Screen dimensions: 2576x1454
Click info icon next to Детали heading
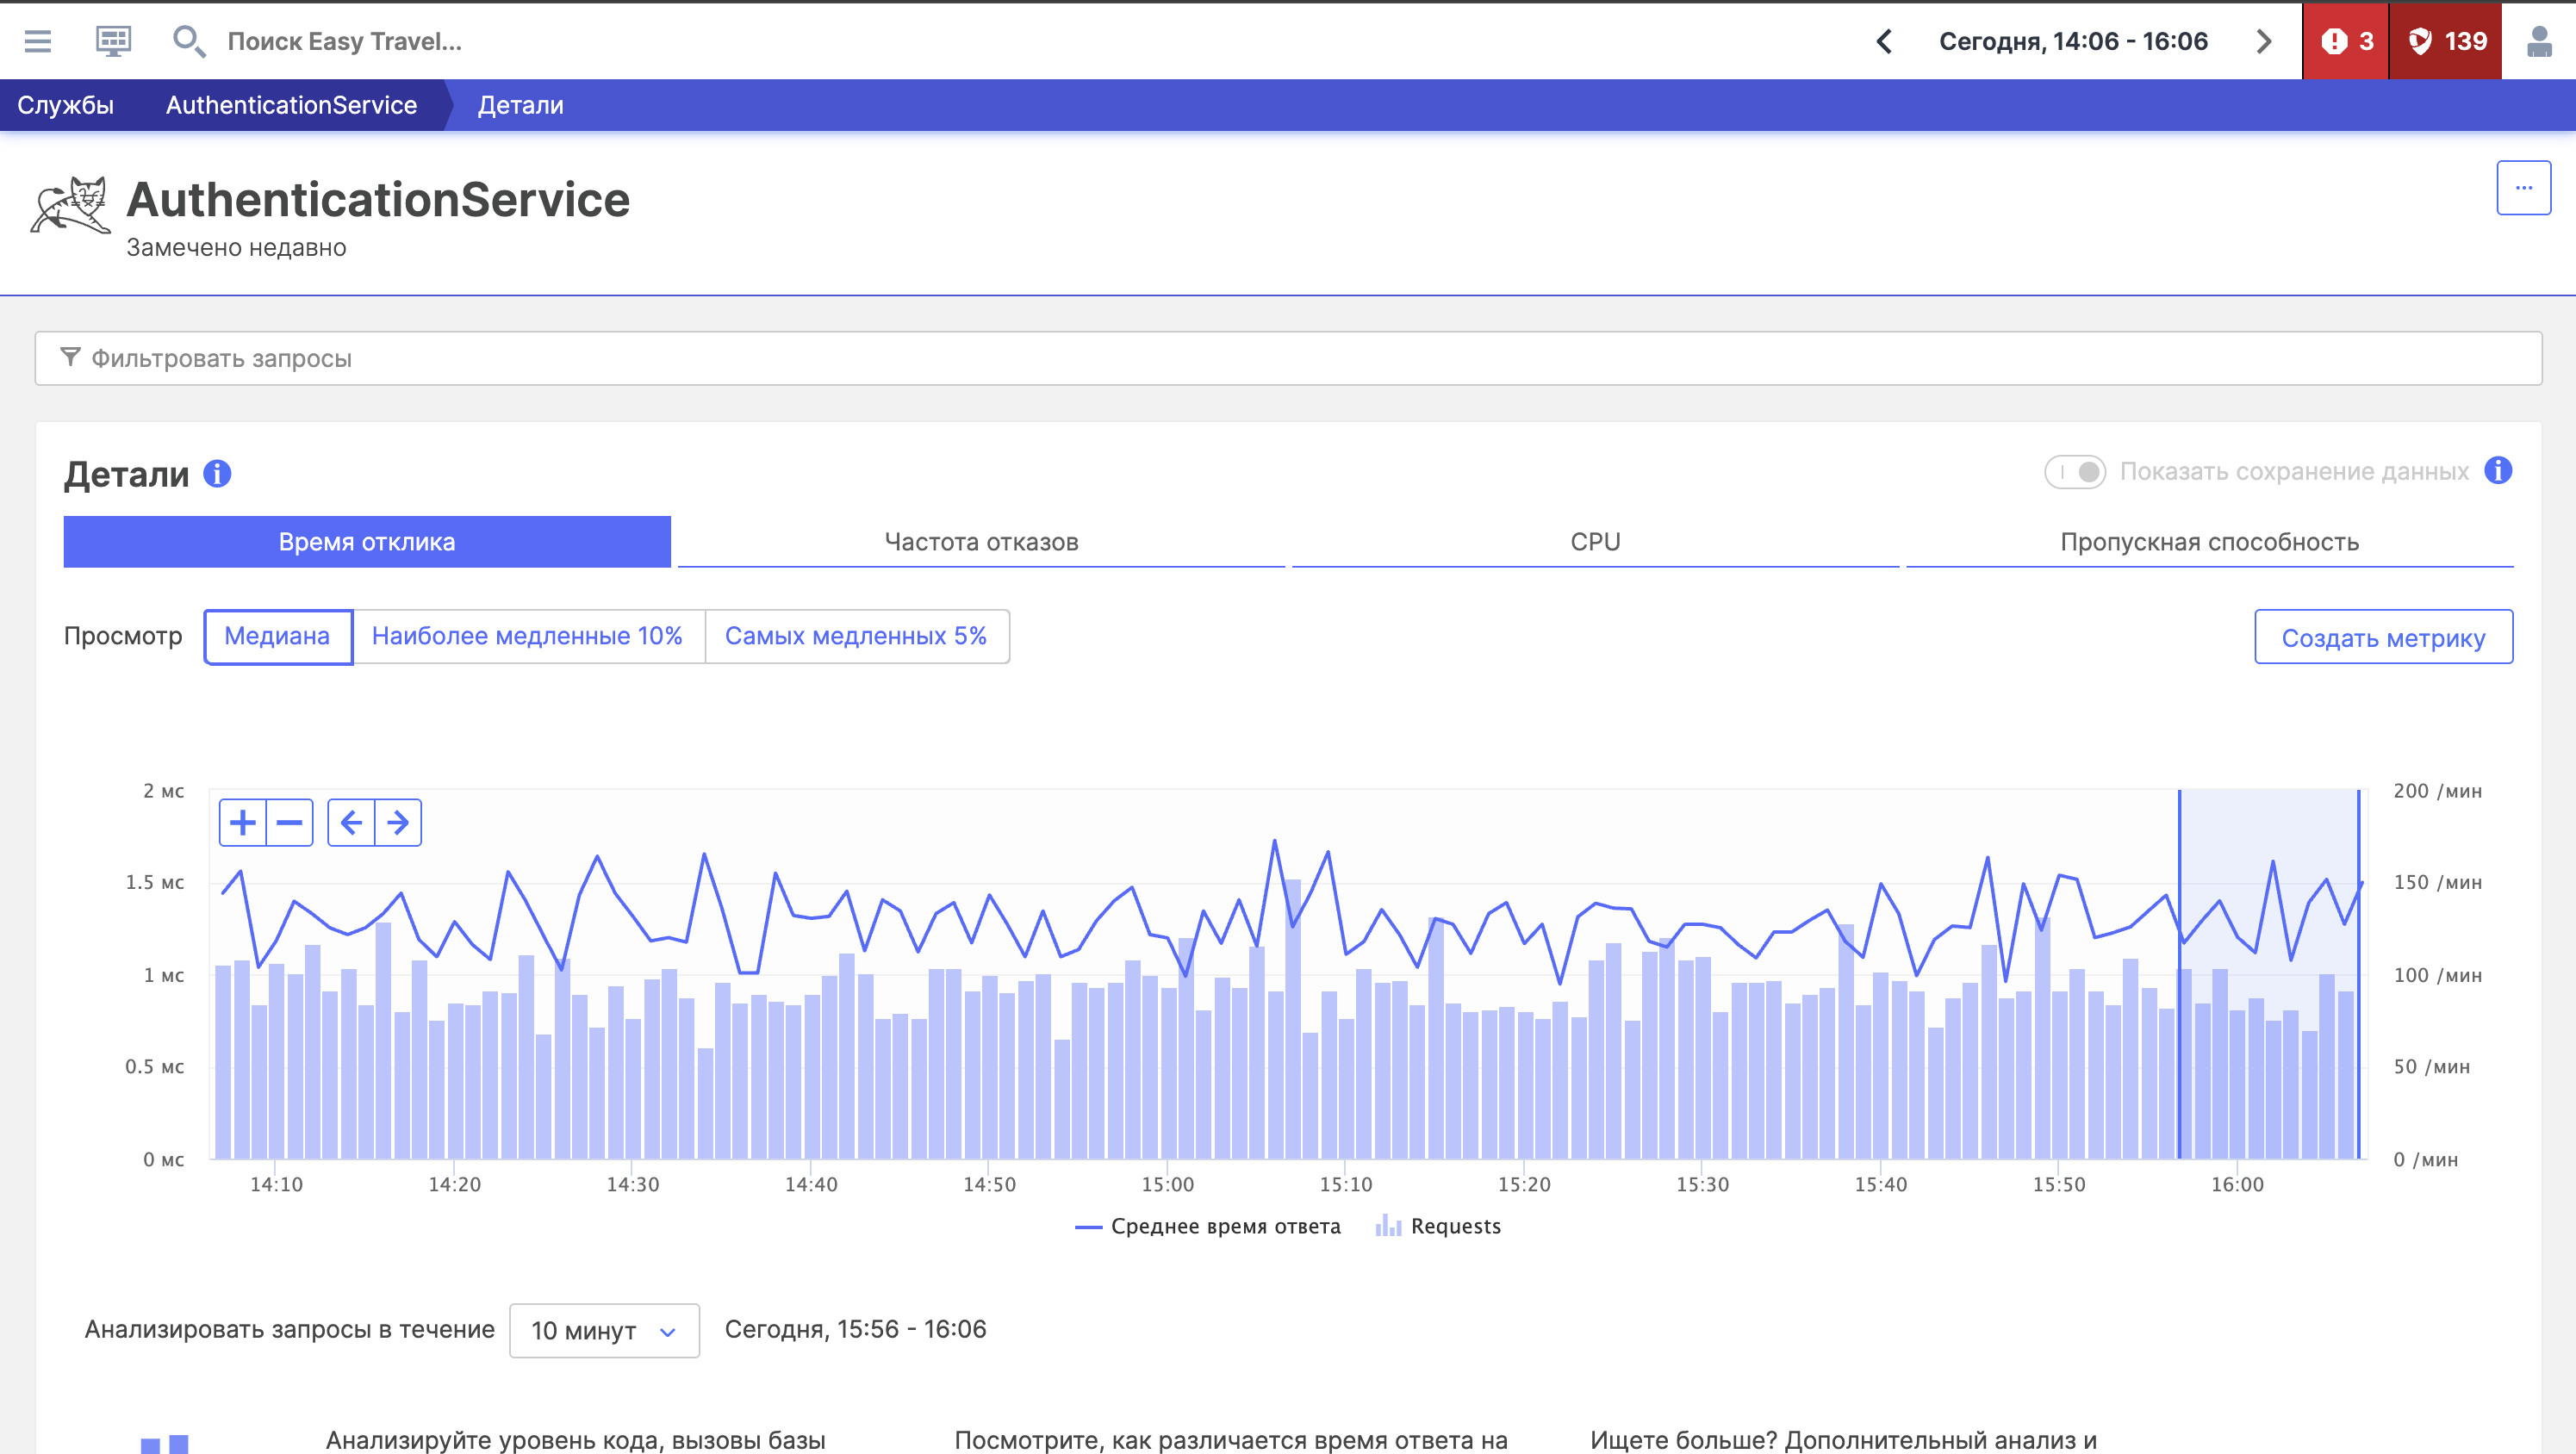click(217, 473)
